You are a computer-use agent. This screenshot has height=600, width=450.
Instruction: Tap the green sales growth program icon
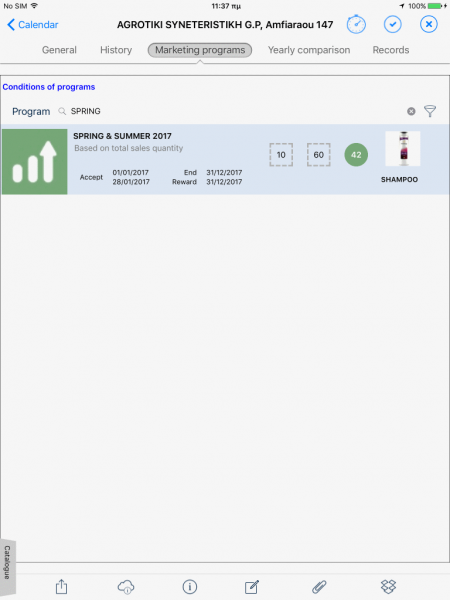click(x=34, y=161)
